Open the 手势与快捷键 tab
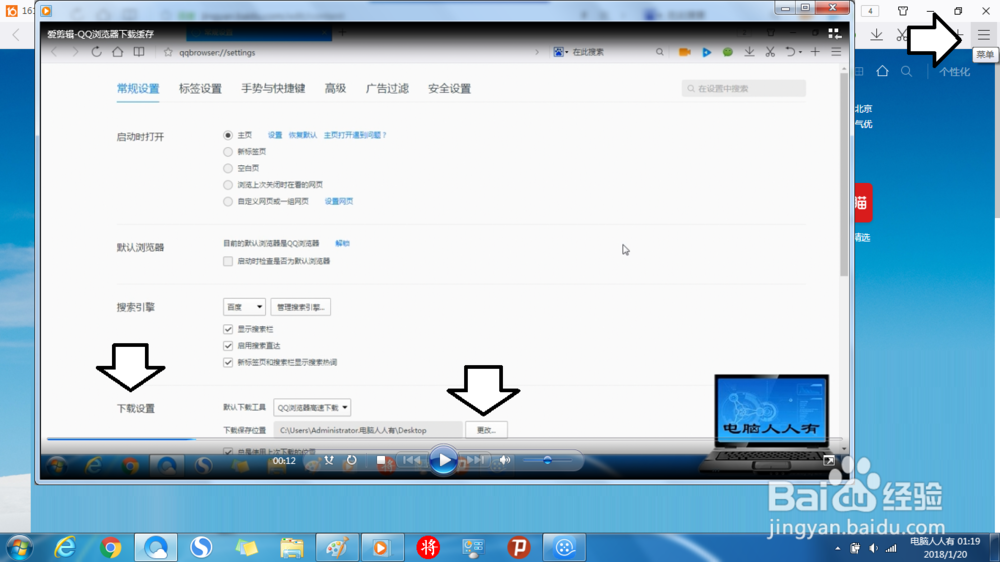Image resolution: width=1000 pixels, height=562 pixels. click(273, 89)
